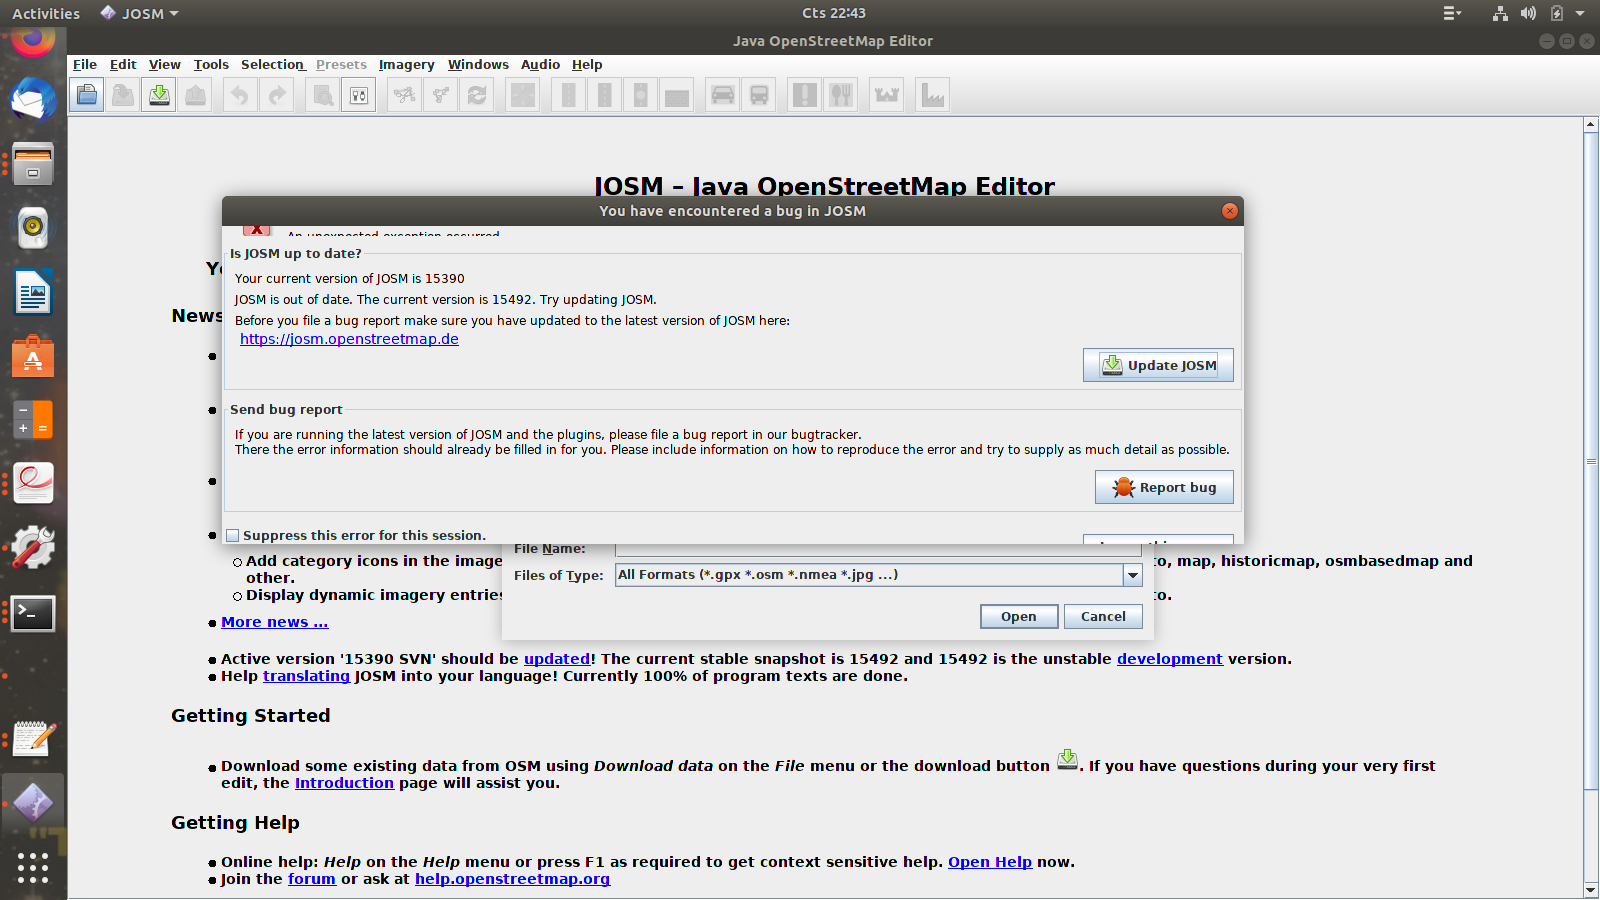Close the bug report dialog
This screenshot has height=900, width=1600.
1230,211
